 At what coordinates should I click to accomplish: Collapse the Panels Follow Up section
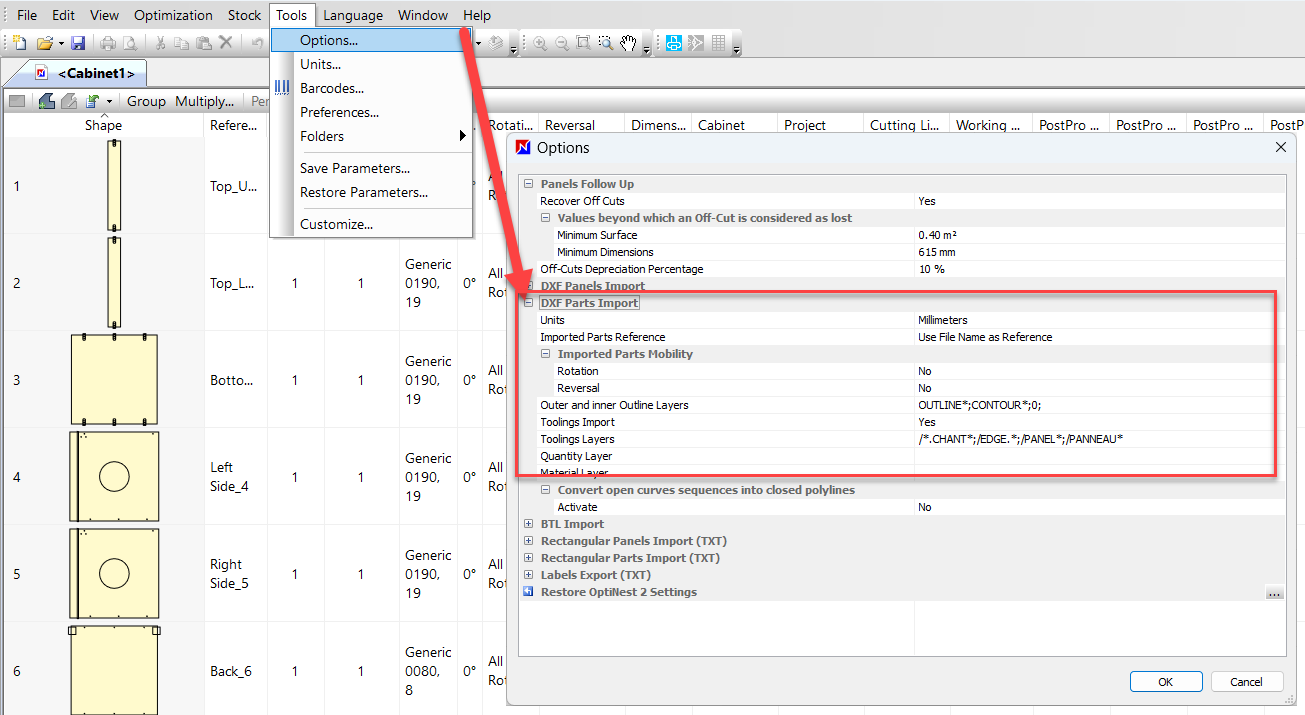(529, 184)
